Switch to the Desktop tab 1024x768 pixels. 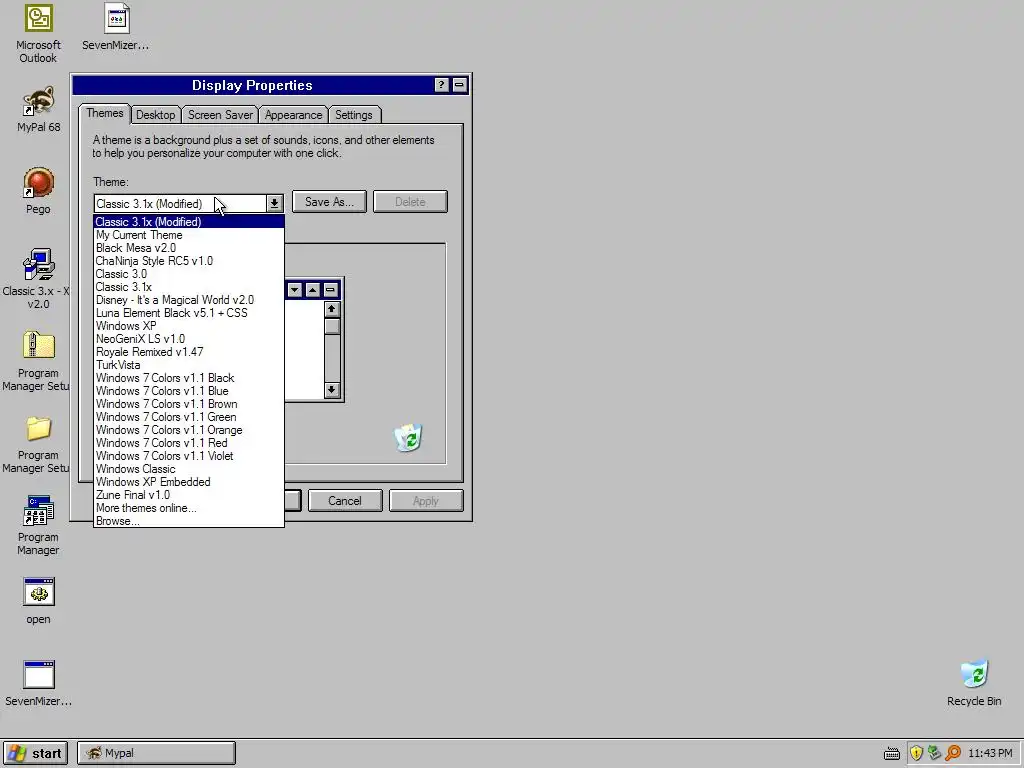point(155,115)
